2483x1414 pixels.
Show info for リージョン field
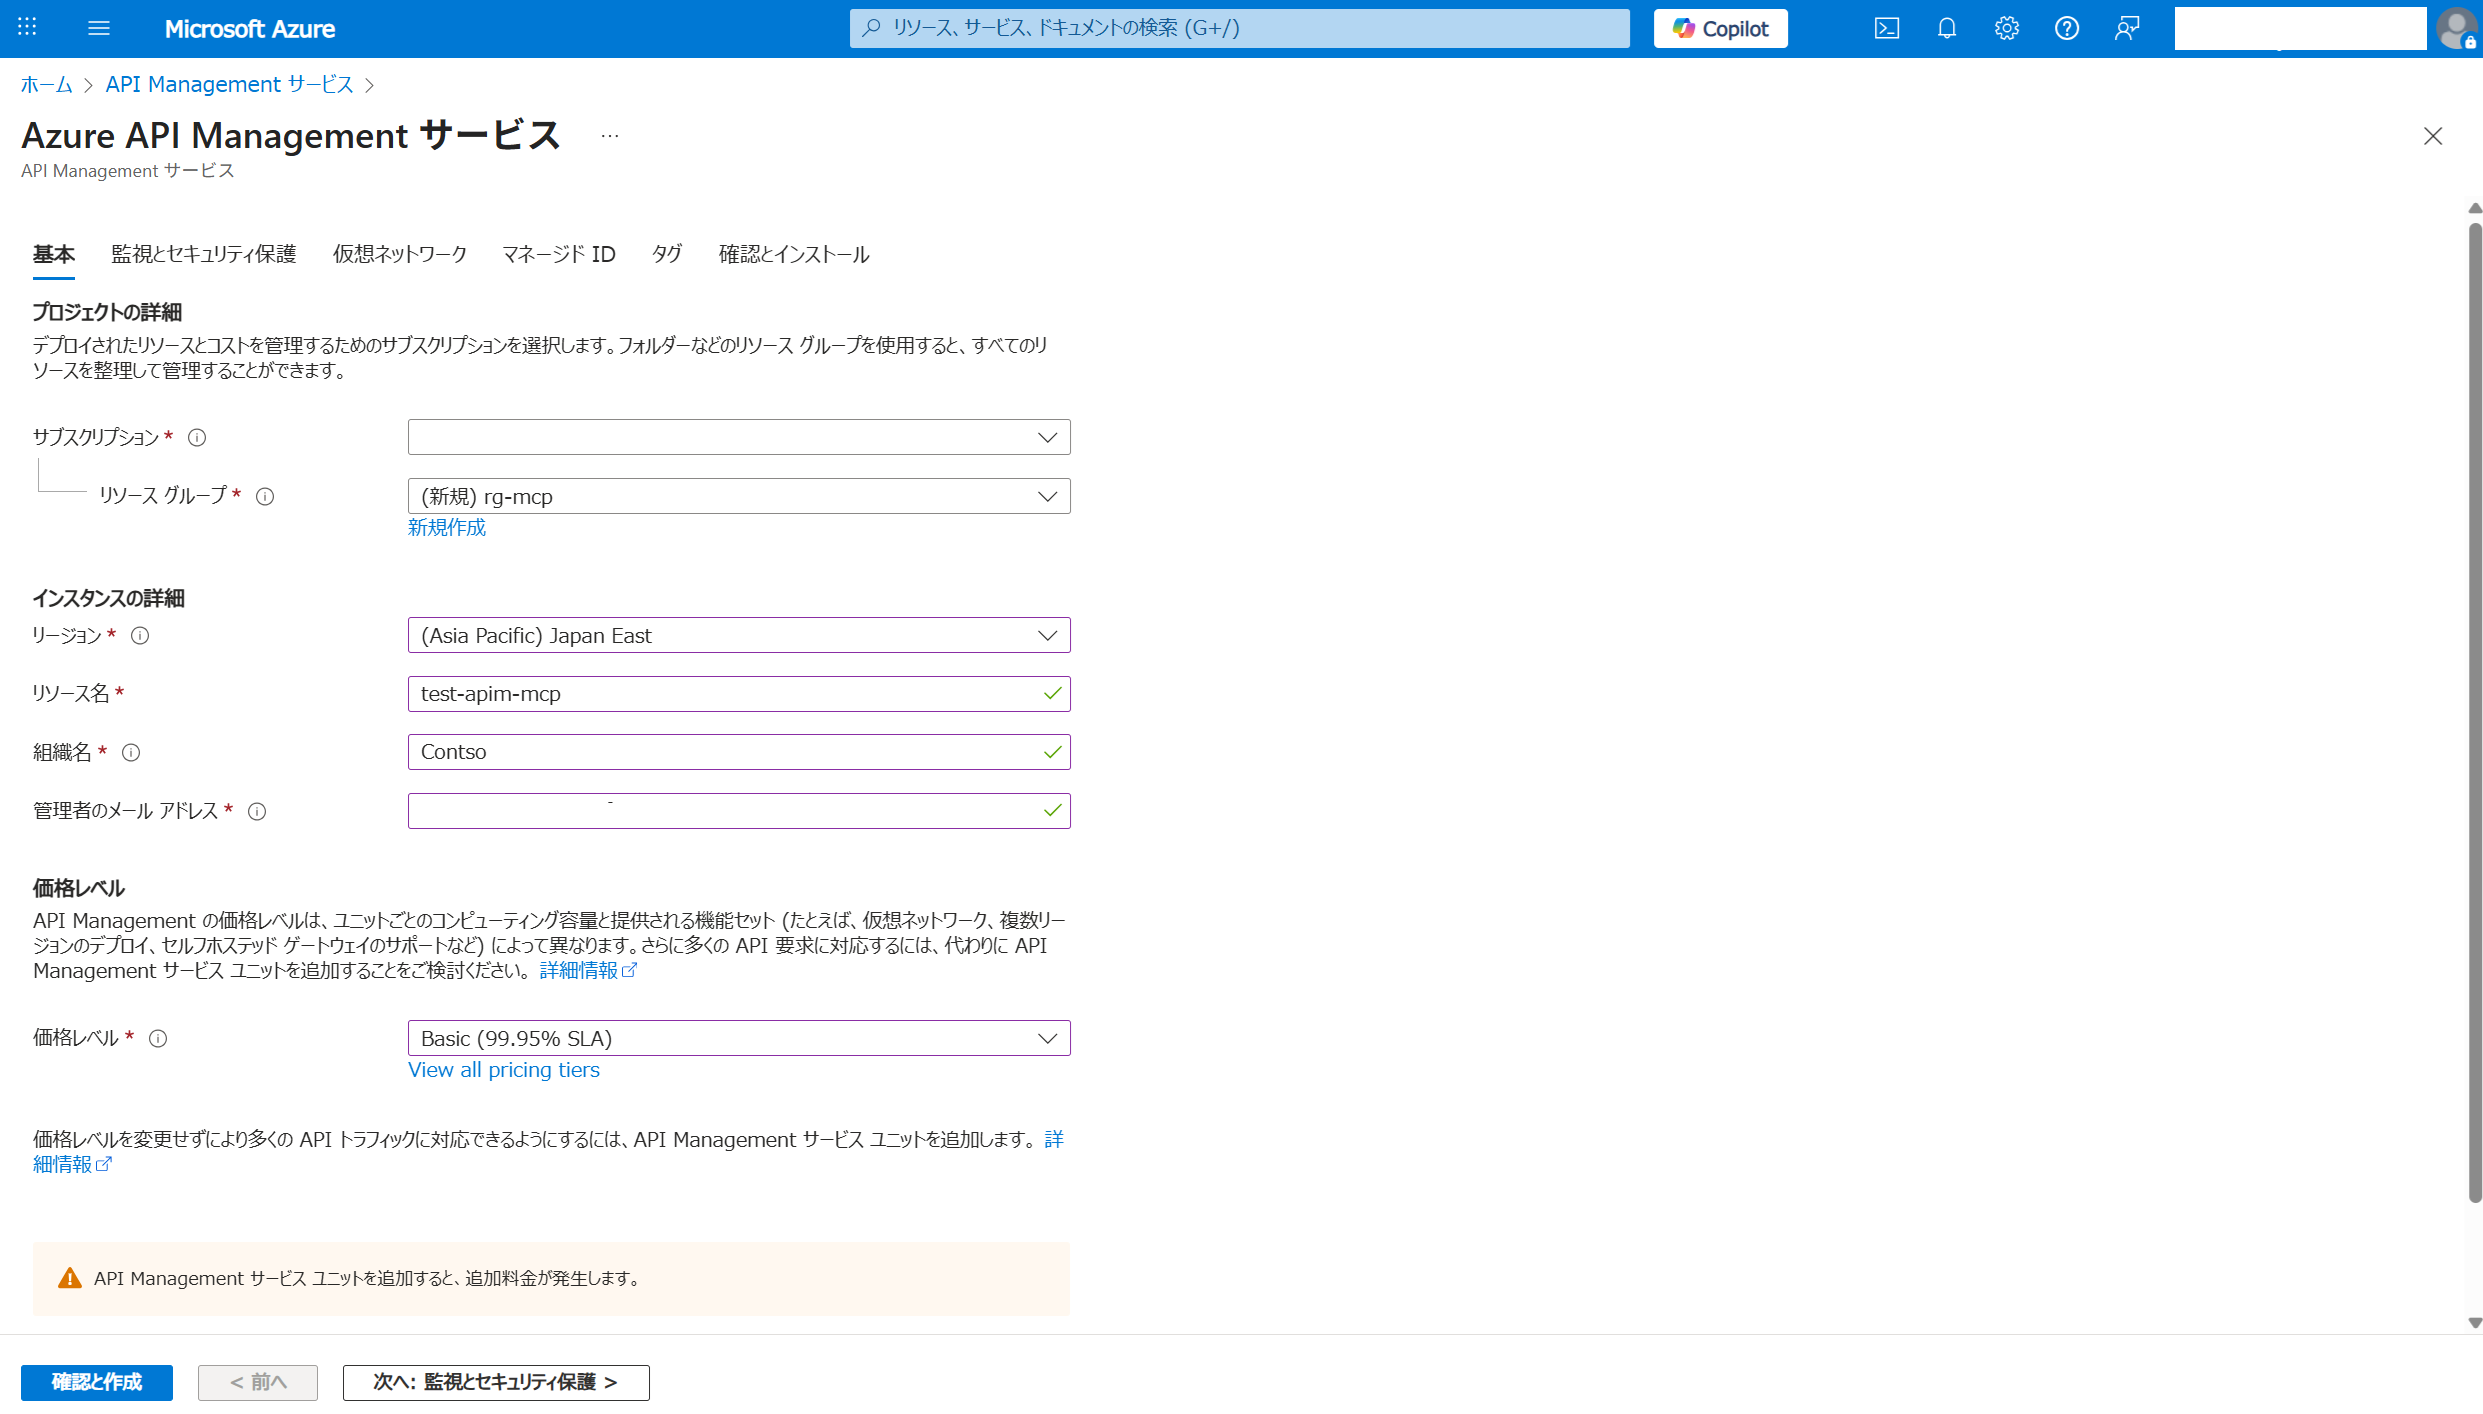[140, 635]
